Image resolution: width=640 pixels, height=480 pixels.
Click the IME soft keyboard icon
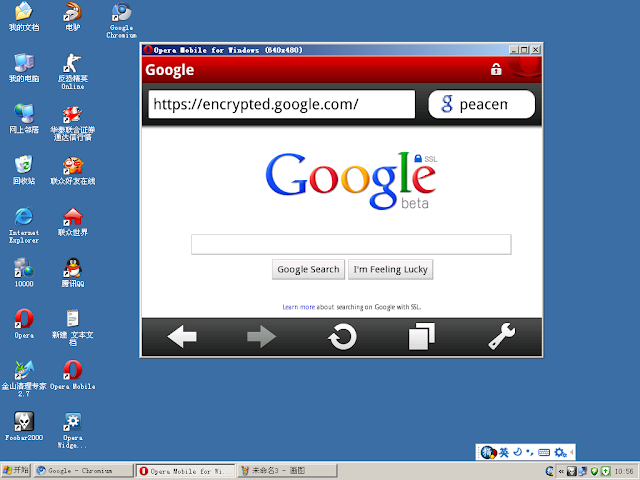click(544, 452)
